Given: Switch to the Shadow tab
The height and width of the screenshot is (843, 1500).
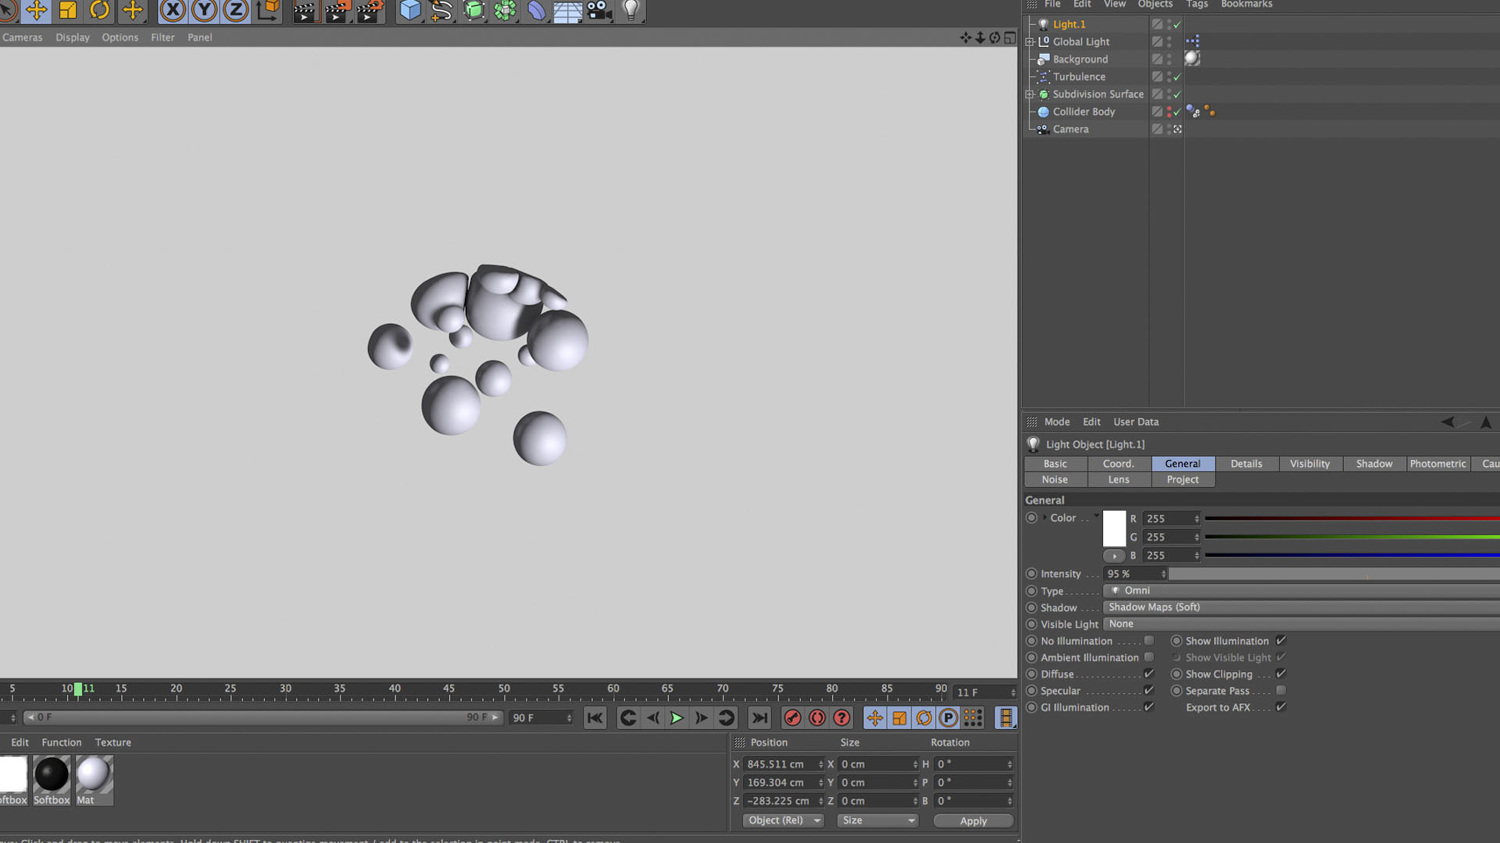Looking at the screenshot, I should [x=1374, y=464].
